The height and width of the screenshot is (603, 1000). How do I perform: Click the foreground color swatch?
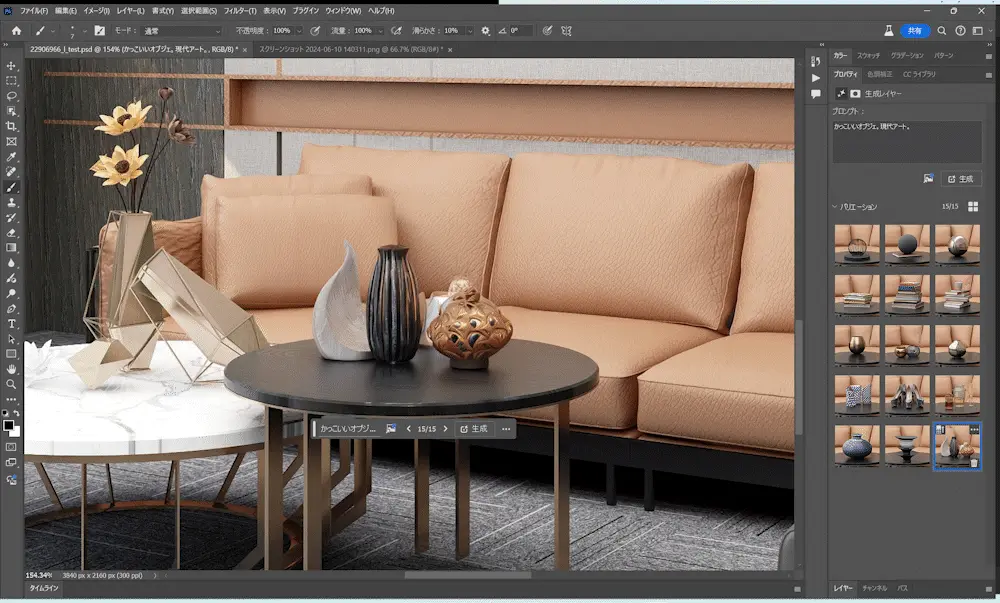coord(8,426)
